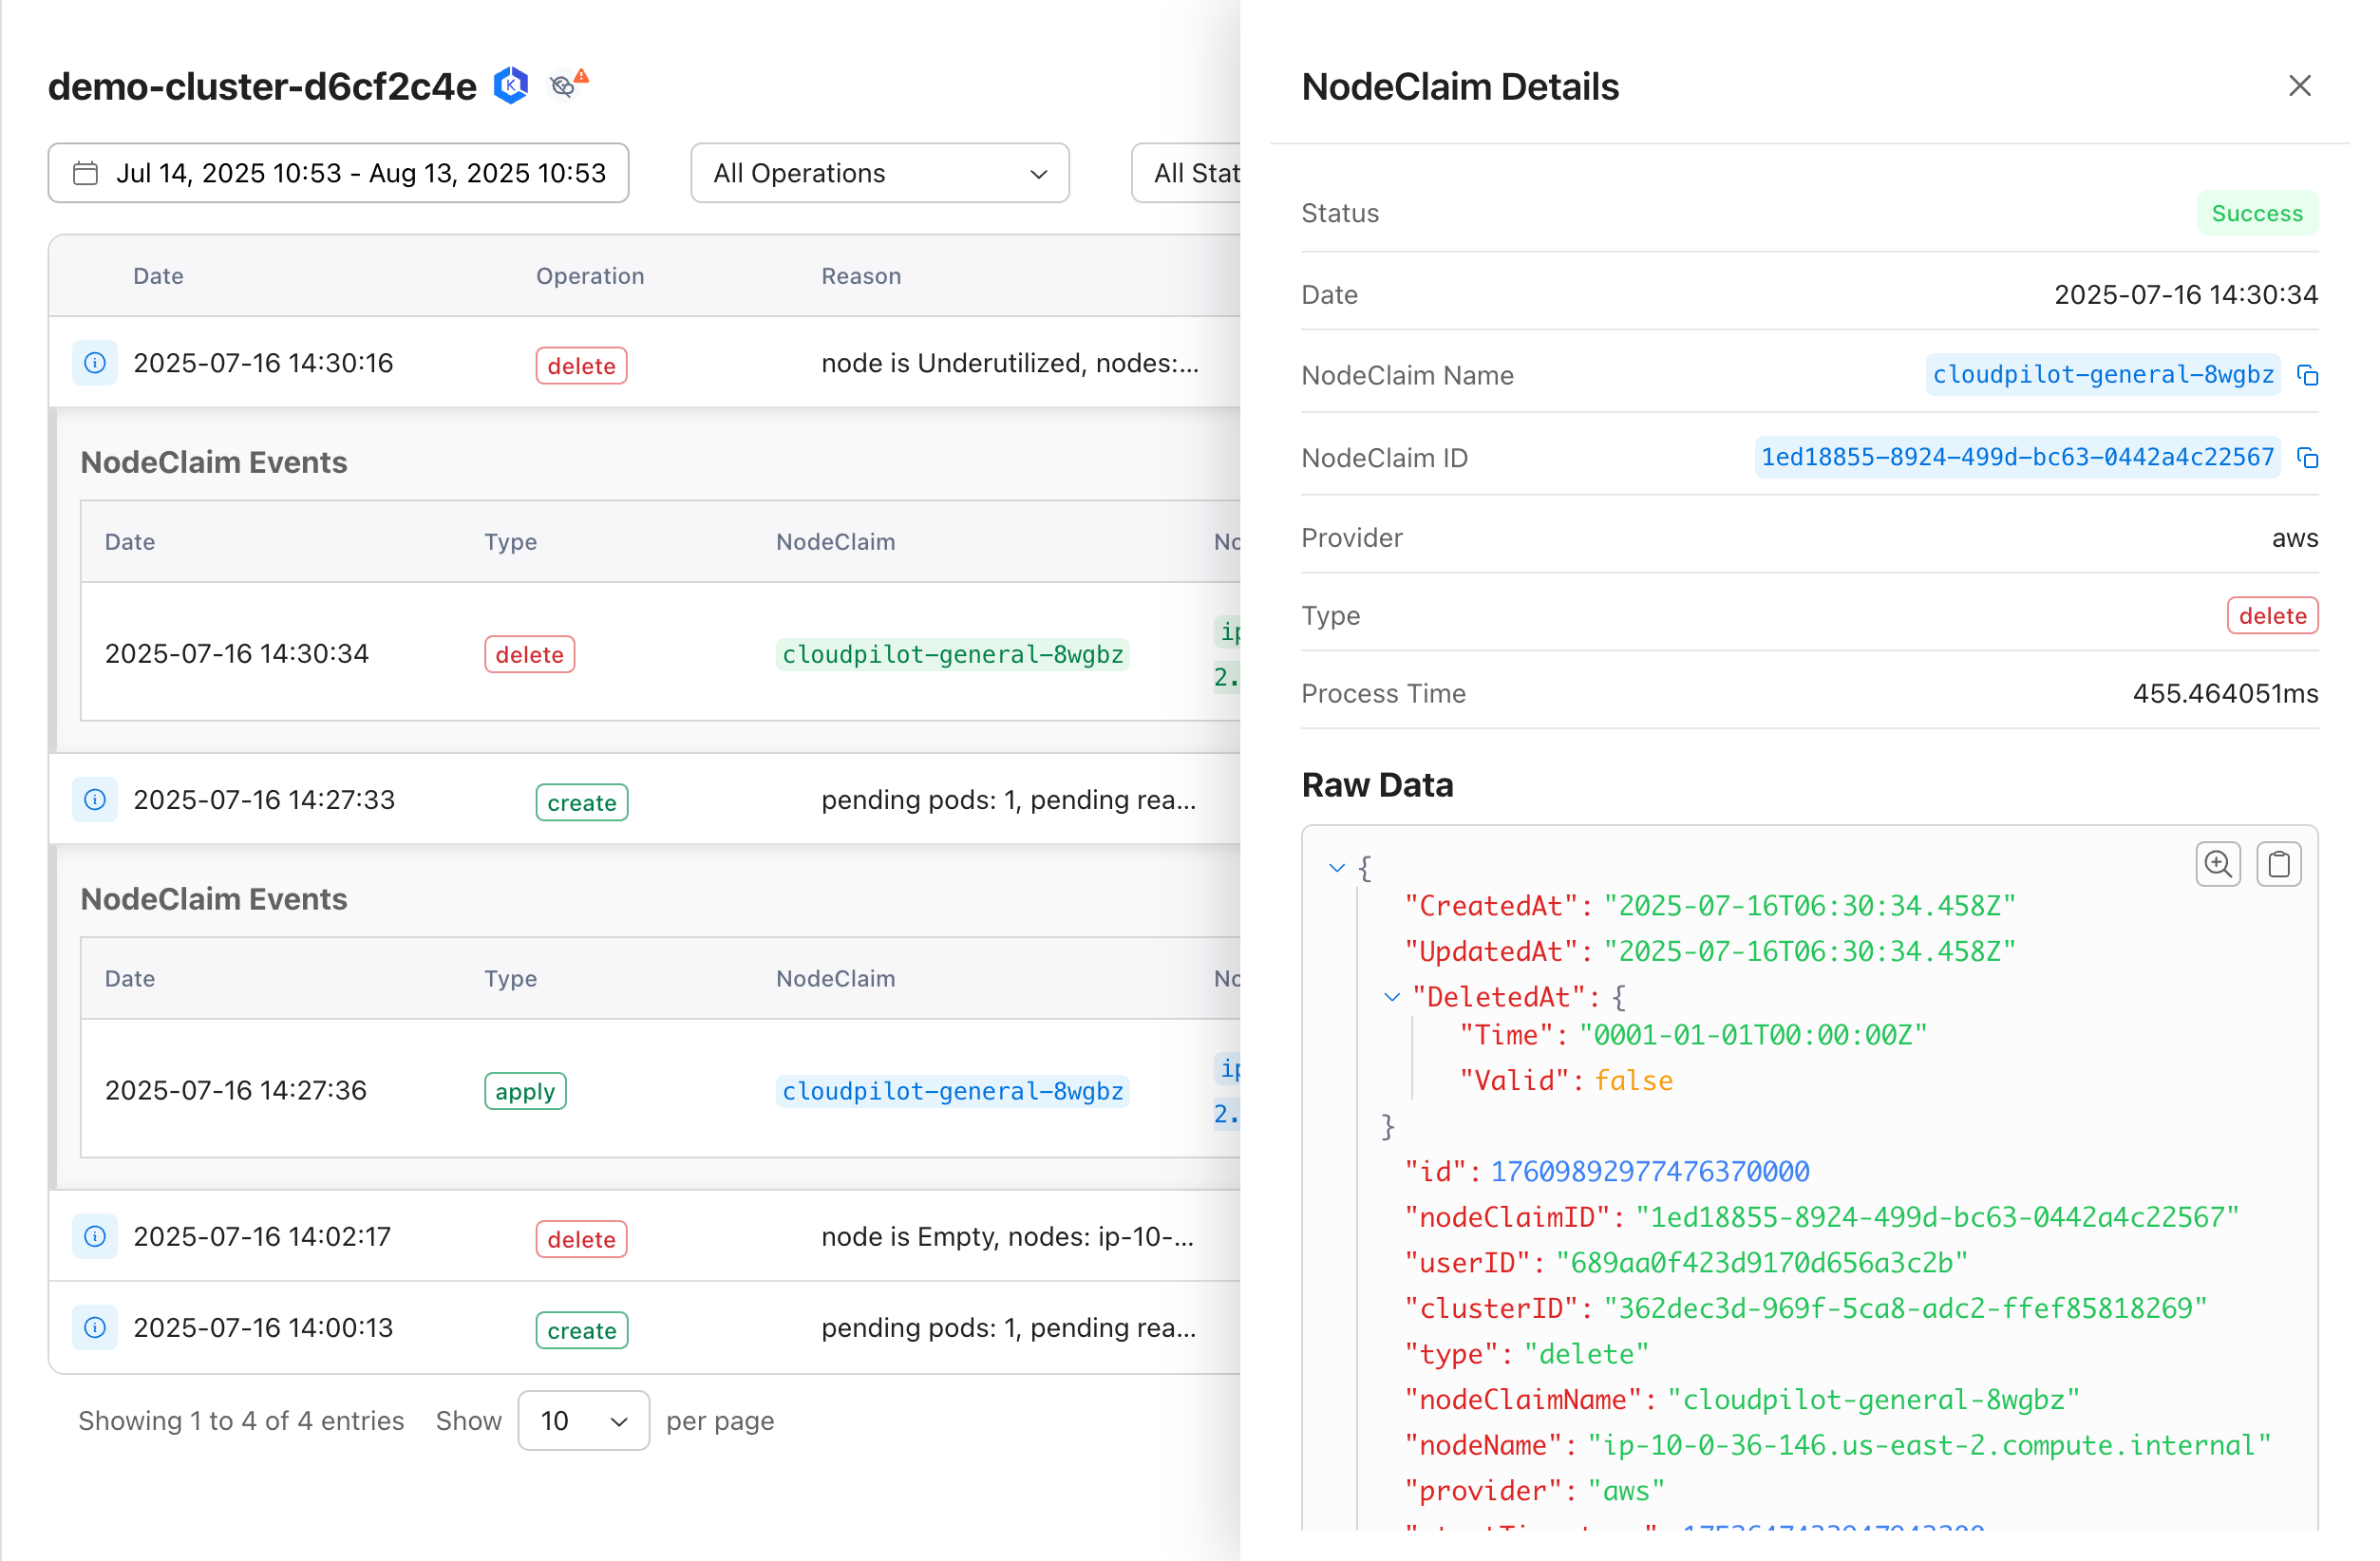Copy Raw Data to the clipboard

[2278, 864]
